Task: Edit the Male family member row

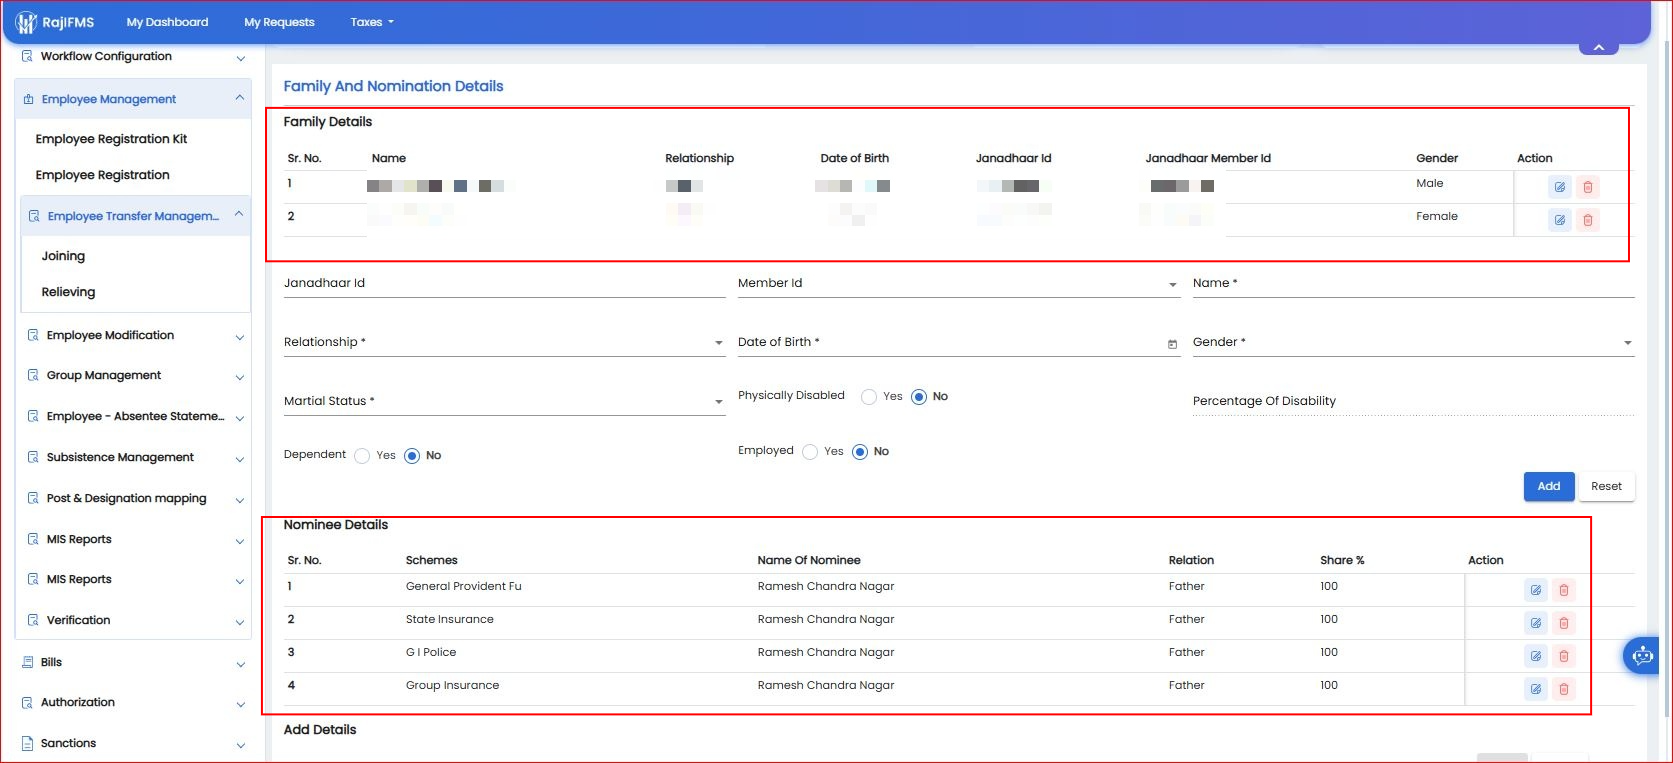Action: (1559, 187)
